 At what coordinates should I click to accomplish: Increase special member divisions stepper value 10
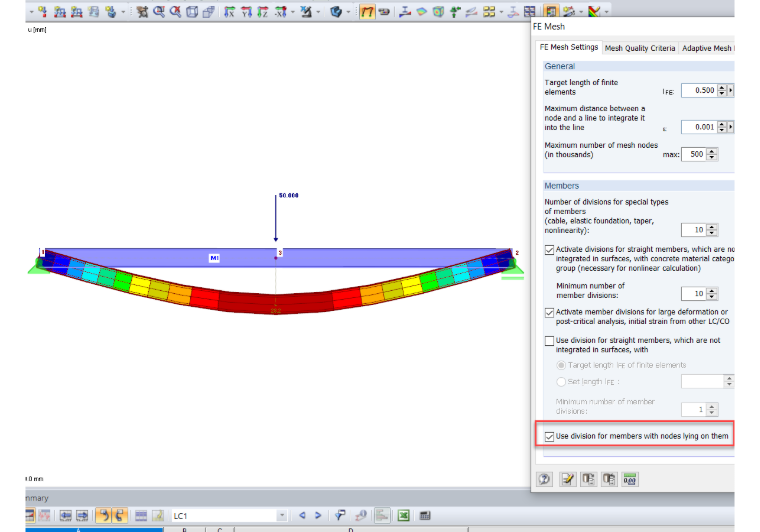712,227
